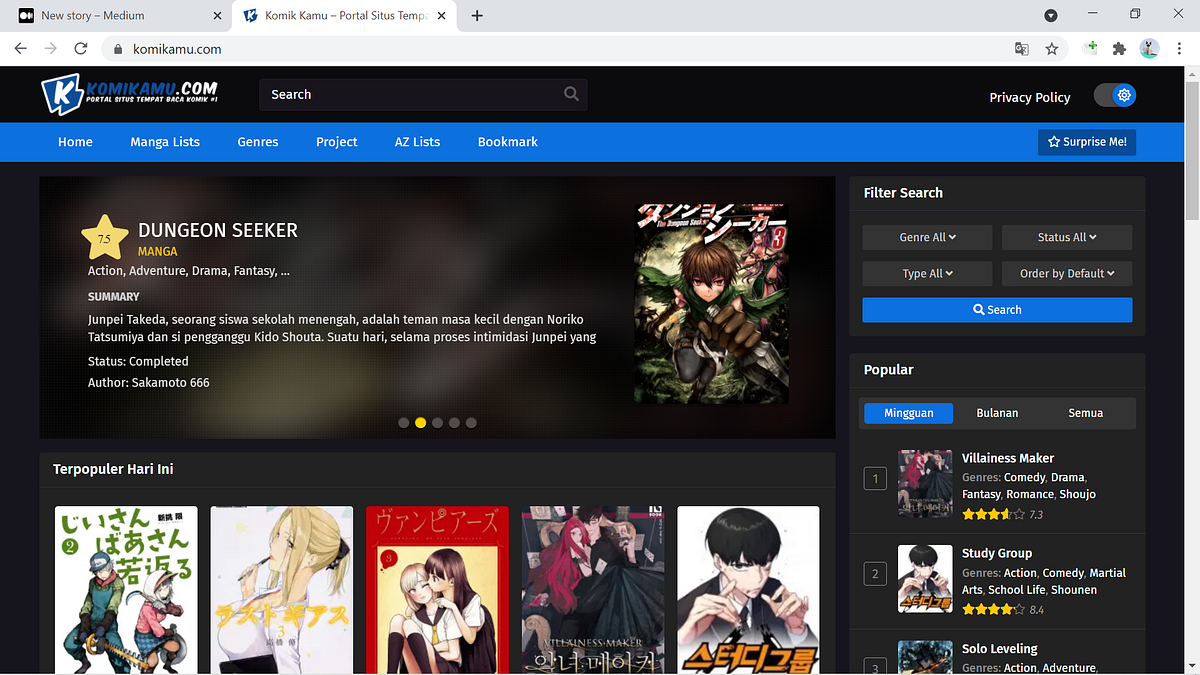Click the Komikamu.com logo

tap(130, 95)
